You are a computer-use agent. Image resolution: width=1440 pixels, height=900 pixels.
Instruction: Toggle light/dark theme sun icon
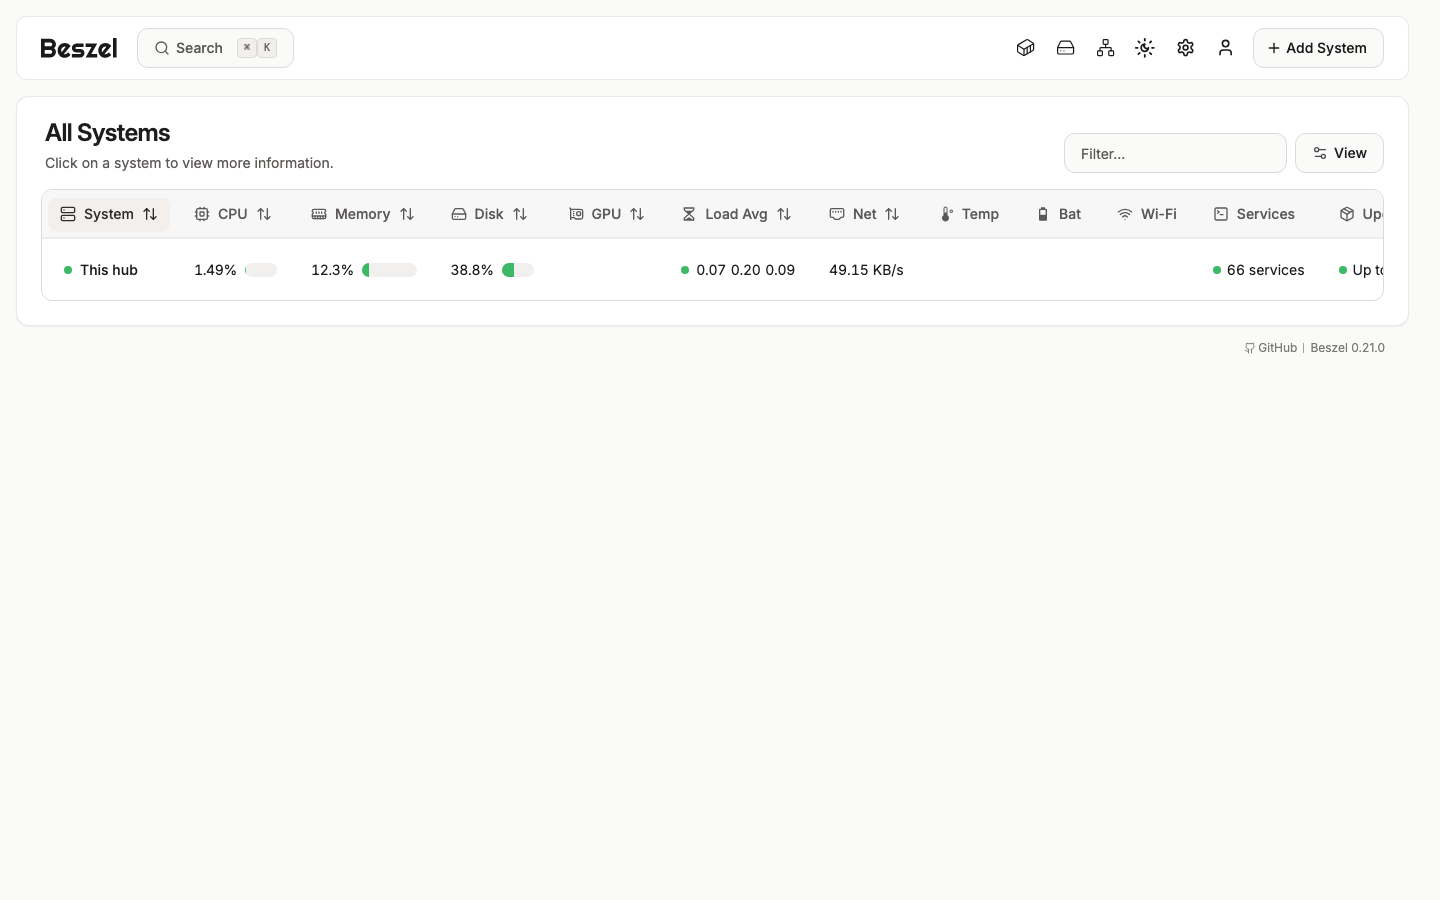pos(1145,48)
